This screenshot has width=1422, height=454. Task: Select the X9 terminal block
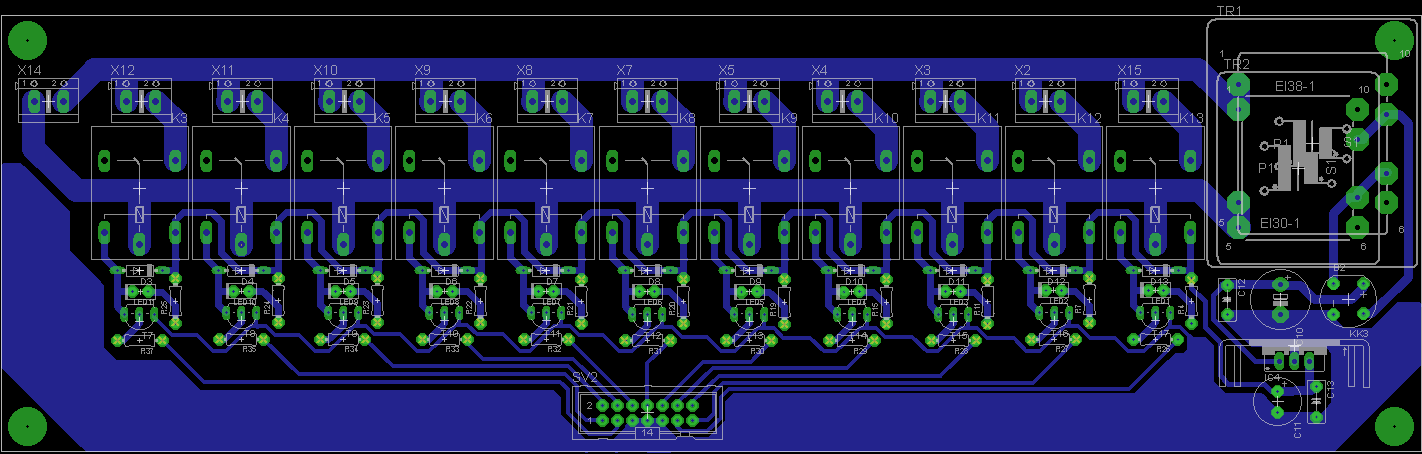(x=446, y=100)
